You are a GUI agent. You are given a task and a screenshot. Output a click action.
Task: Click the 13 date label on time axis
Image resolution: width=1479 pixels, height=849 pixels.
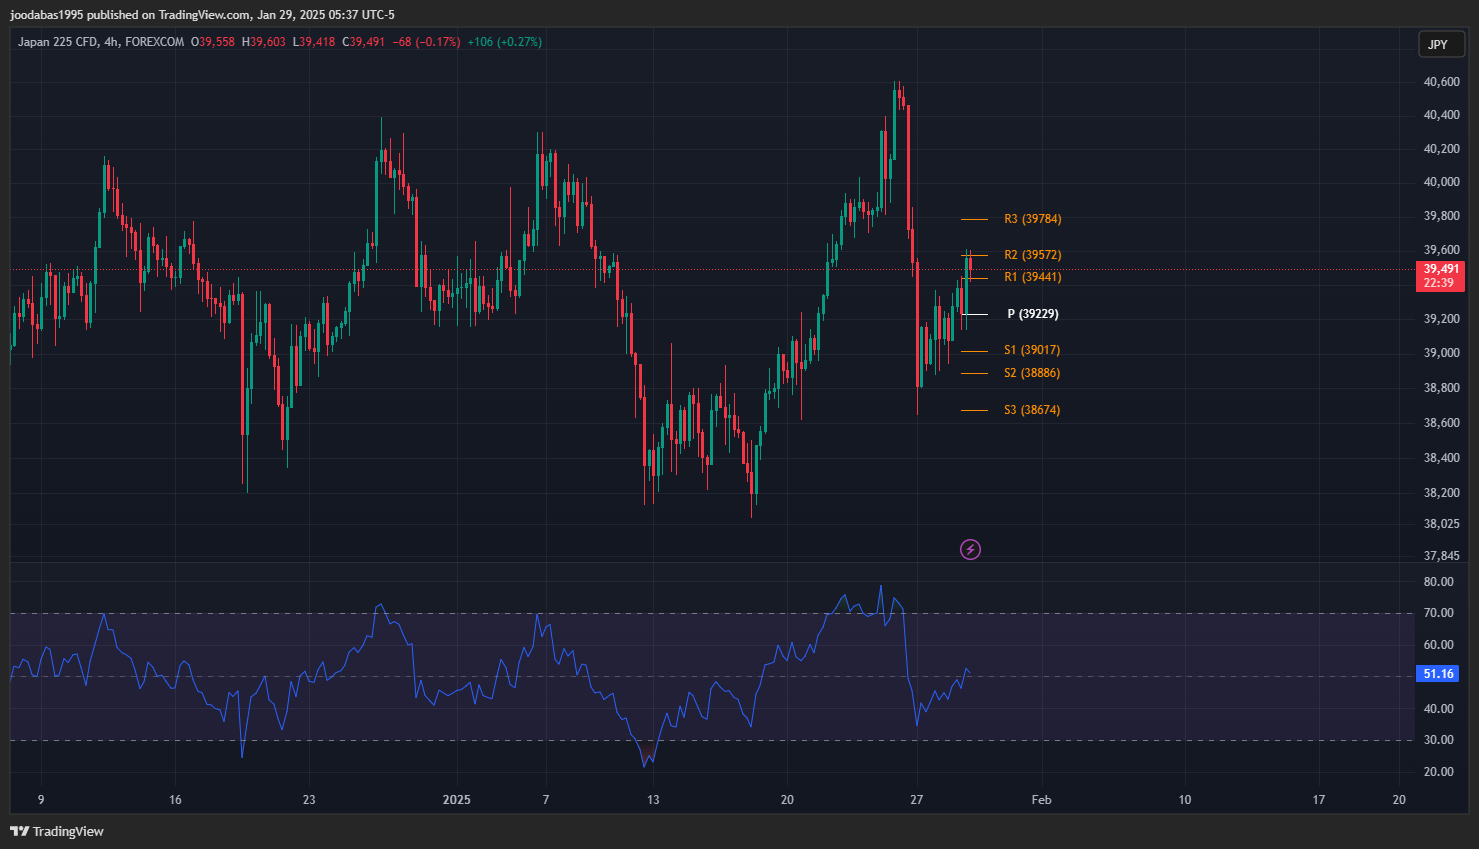click(653, 800)
